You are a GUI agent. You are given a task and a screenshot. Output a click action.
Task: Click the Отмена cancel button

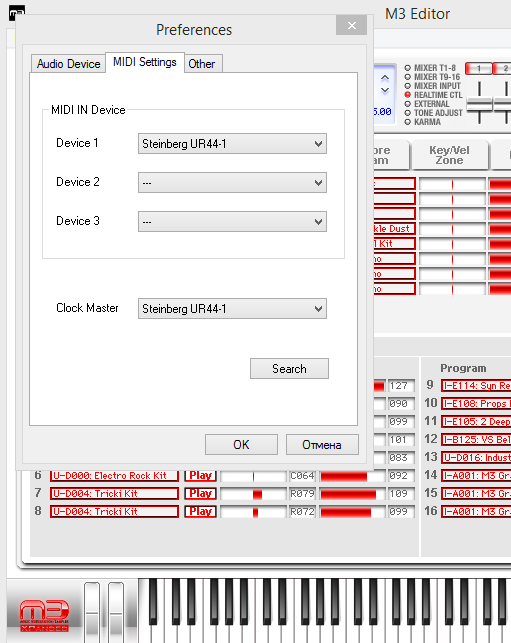pos(322,445)
